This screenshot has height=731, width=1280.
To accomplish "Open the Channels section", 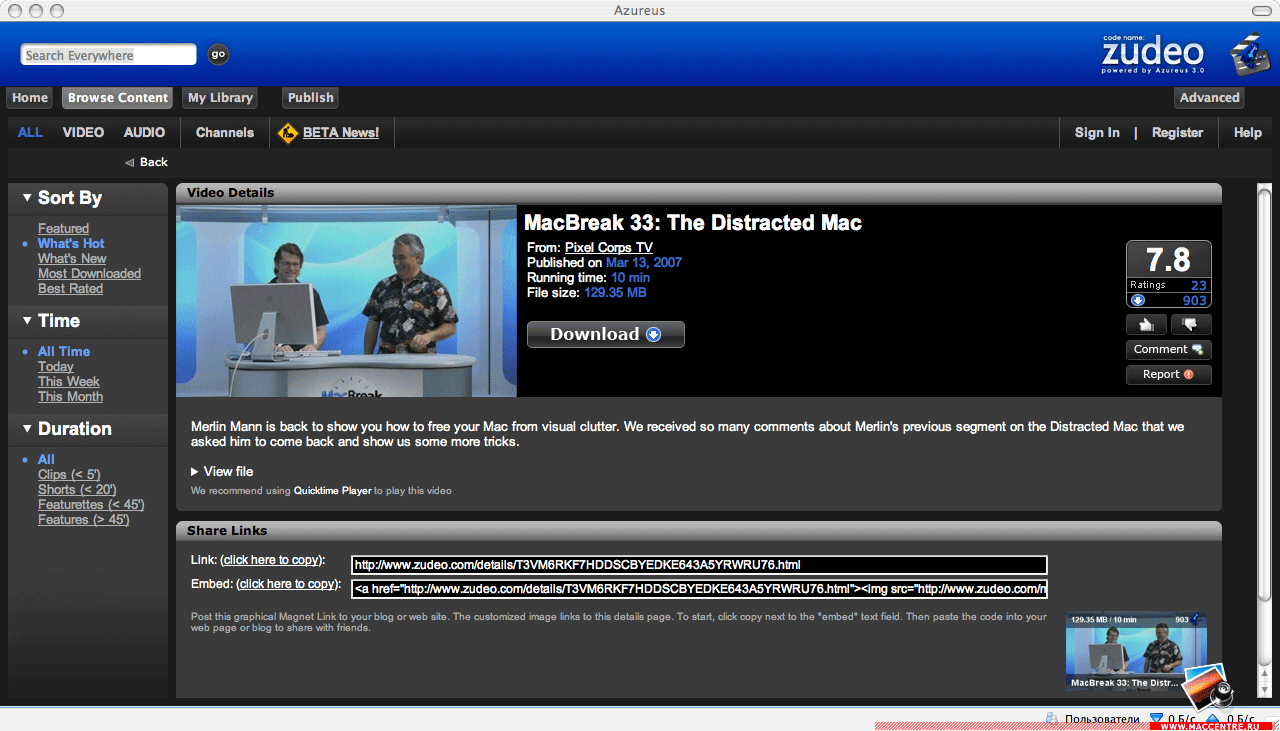I will (225, 132).
